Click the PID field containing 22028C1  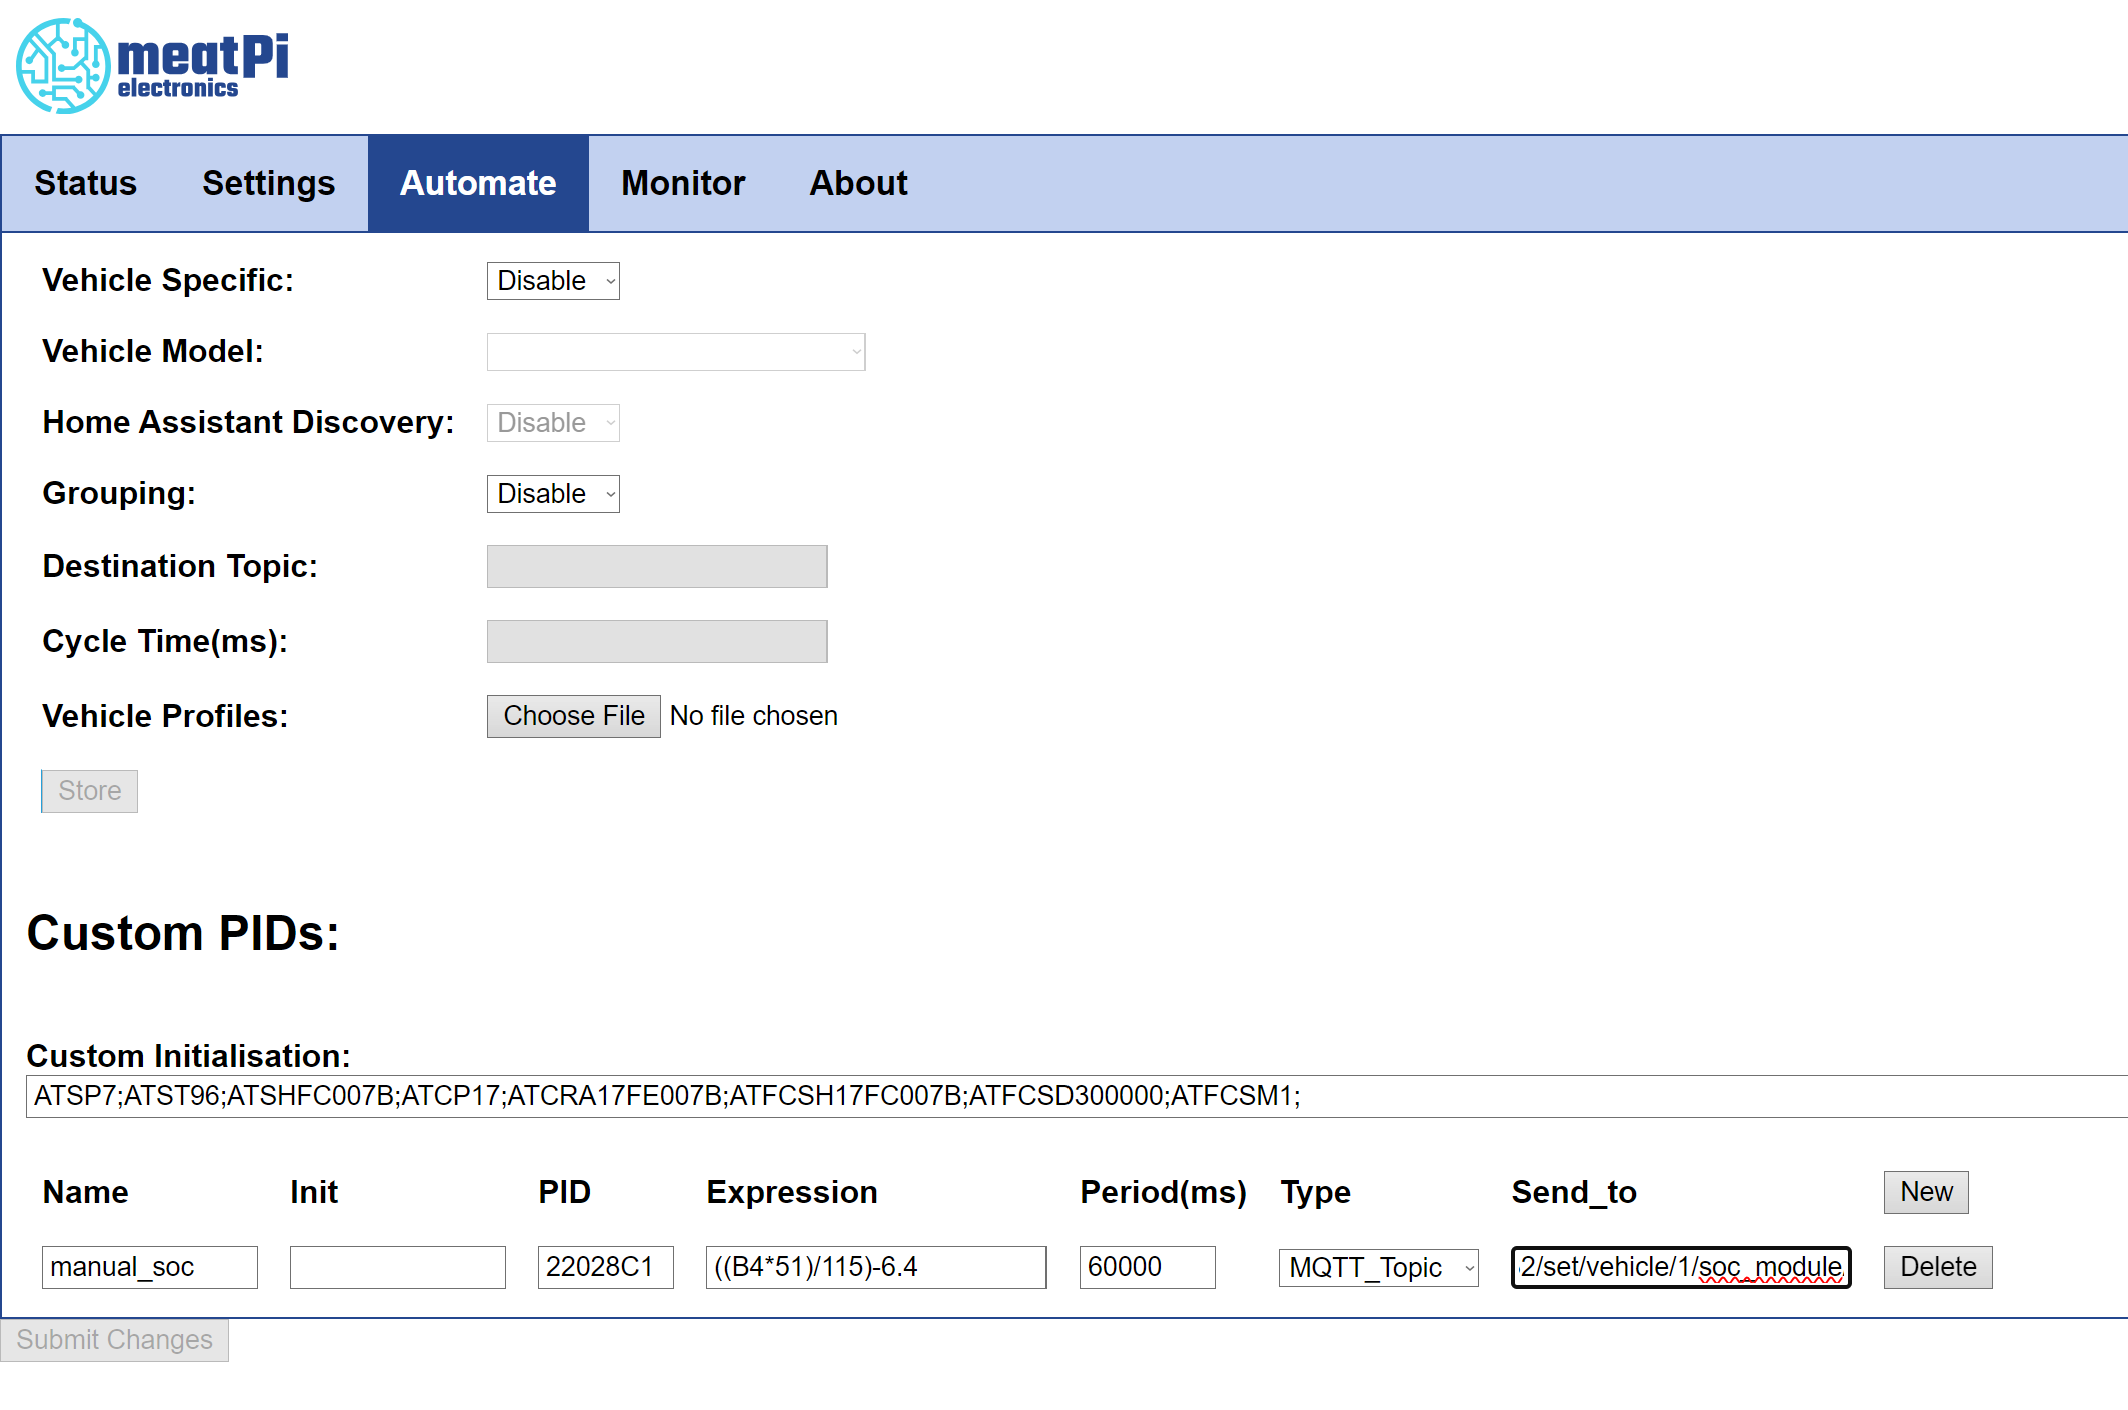tap(605, 1267)
